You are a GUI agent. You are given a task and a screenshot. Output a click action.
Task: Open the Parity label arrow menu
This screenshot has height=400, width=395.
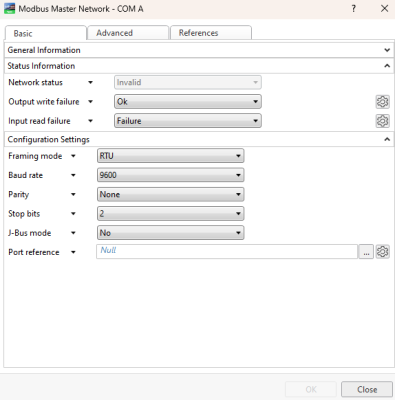pos(73,194)
